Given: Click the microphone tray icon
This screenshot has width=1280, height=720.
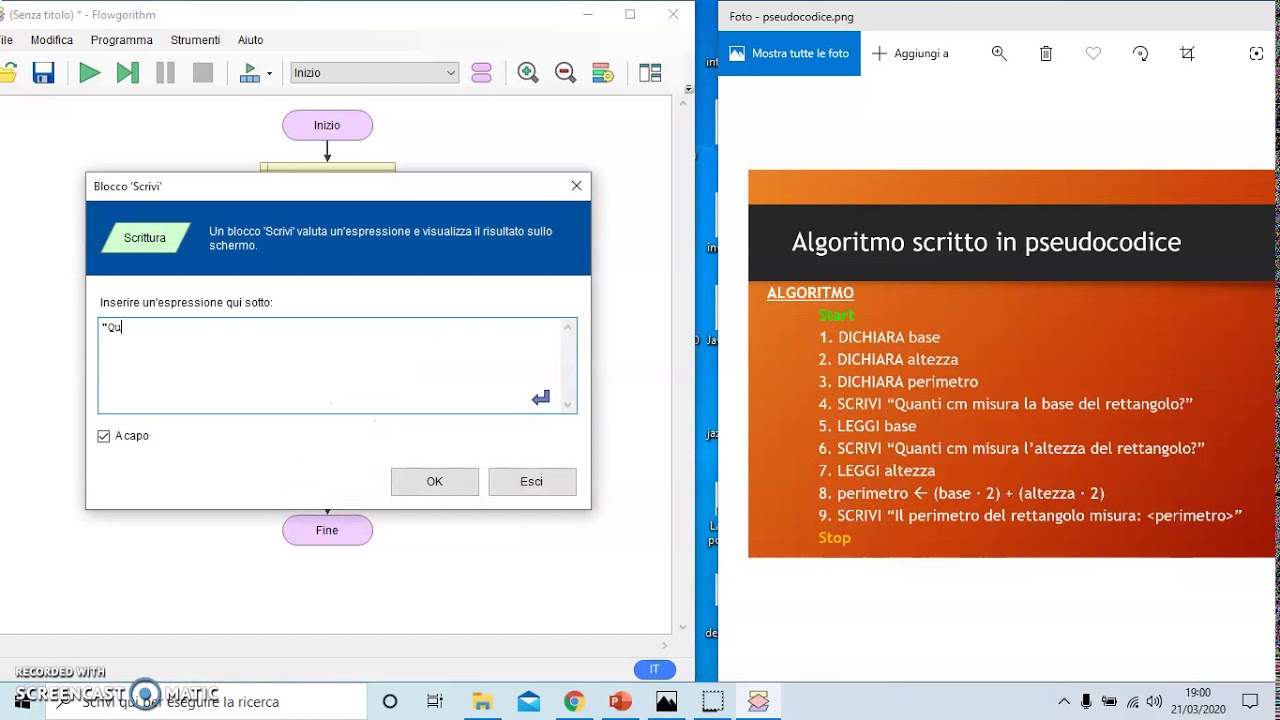Looking at the screenshot, I should point(1086,701).
